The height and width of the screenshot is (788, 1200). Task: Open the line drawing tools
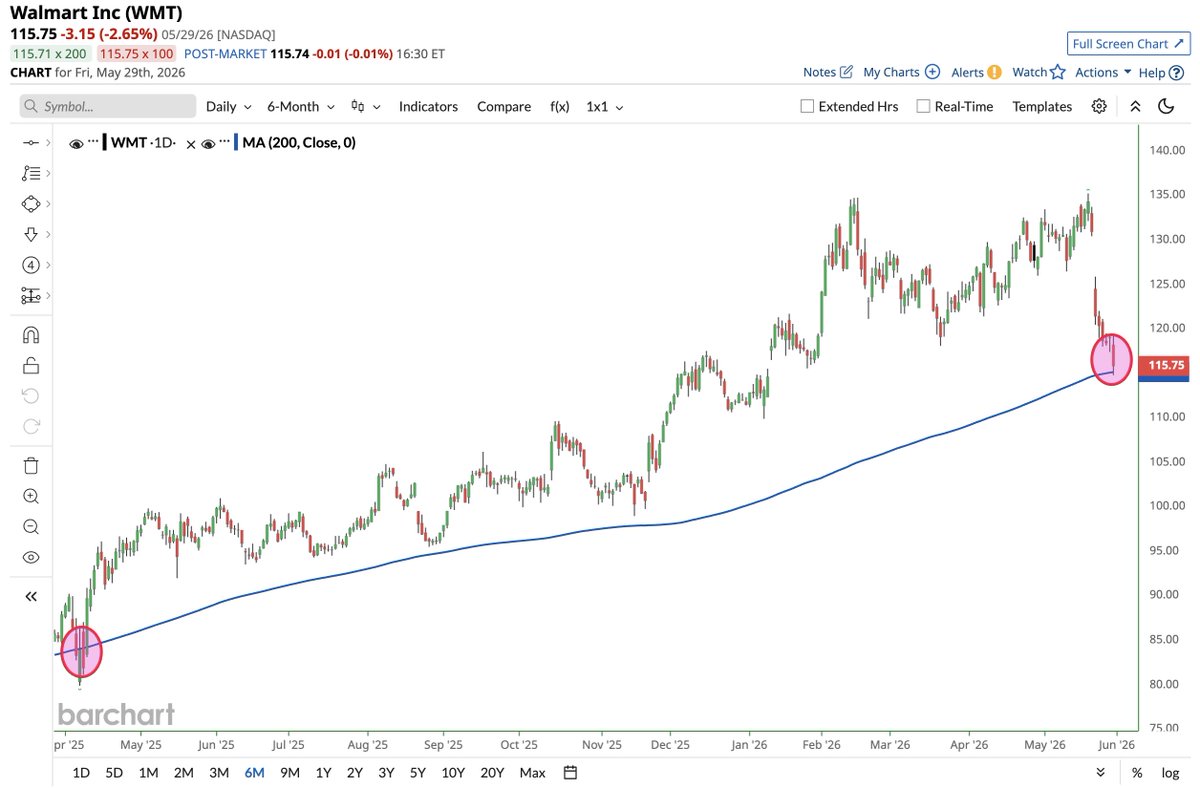point(30,143)
